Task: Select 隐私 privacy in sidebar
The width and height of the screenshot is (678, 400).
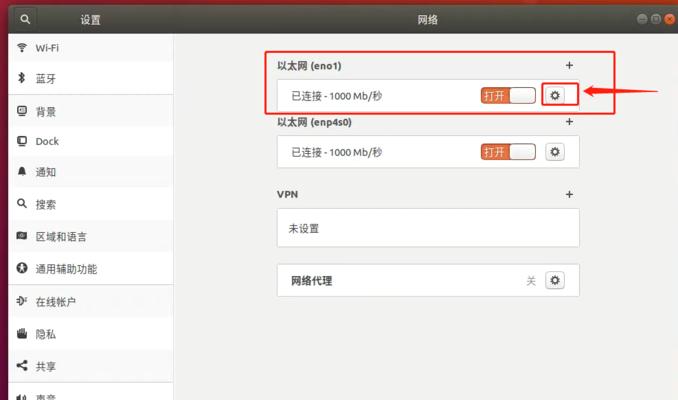Action: [x=91, y=334]
